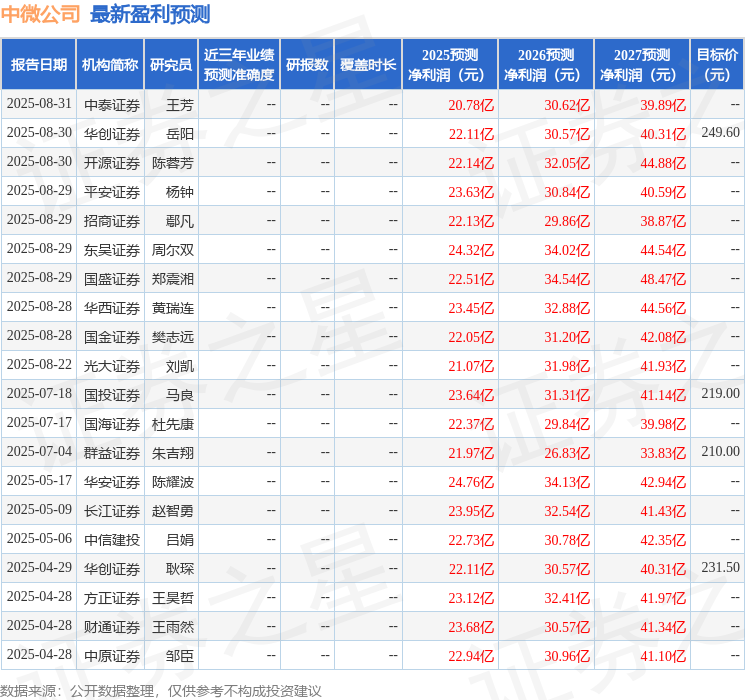Screen dimensions: 745x700
Task: Select the 长江证券 institution cell
Action: coord(112,511)
